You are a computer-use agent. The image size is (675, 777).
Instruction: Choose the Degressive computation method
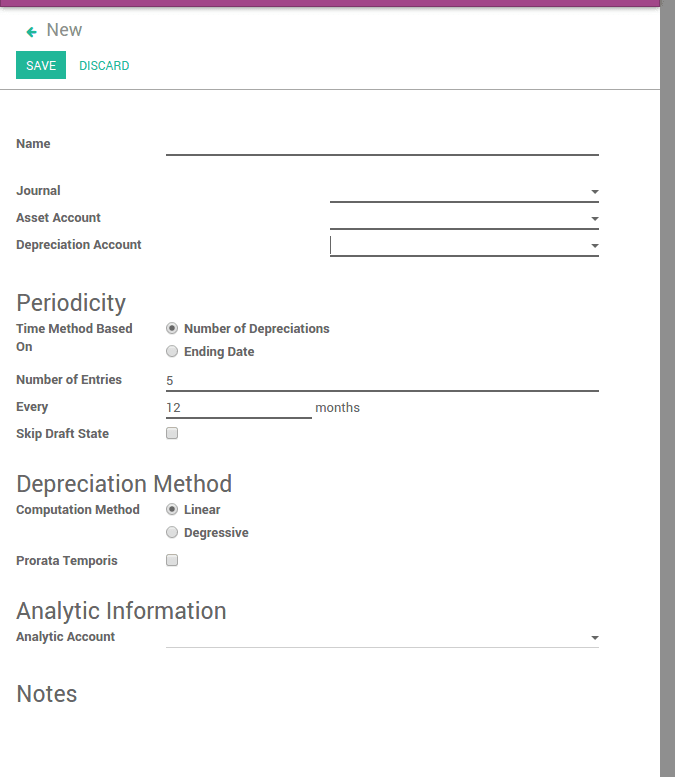point(172,532)
